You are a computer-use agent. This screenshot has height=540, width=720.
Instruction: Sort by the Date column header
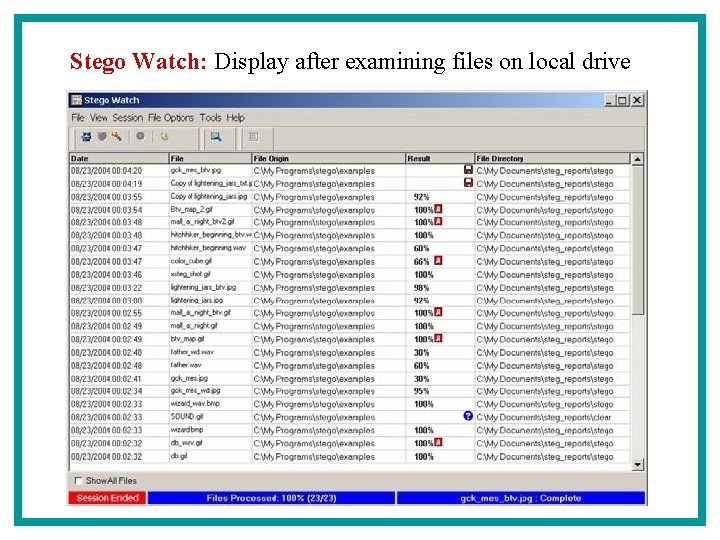tap(119, 158)
